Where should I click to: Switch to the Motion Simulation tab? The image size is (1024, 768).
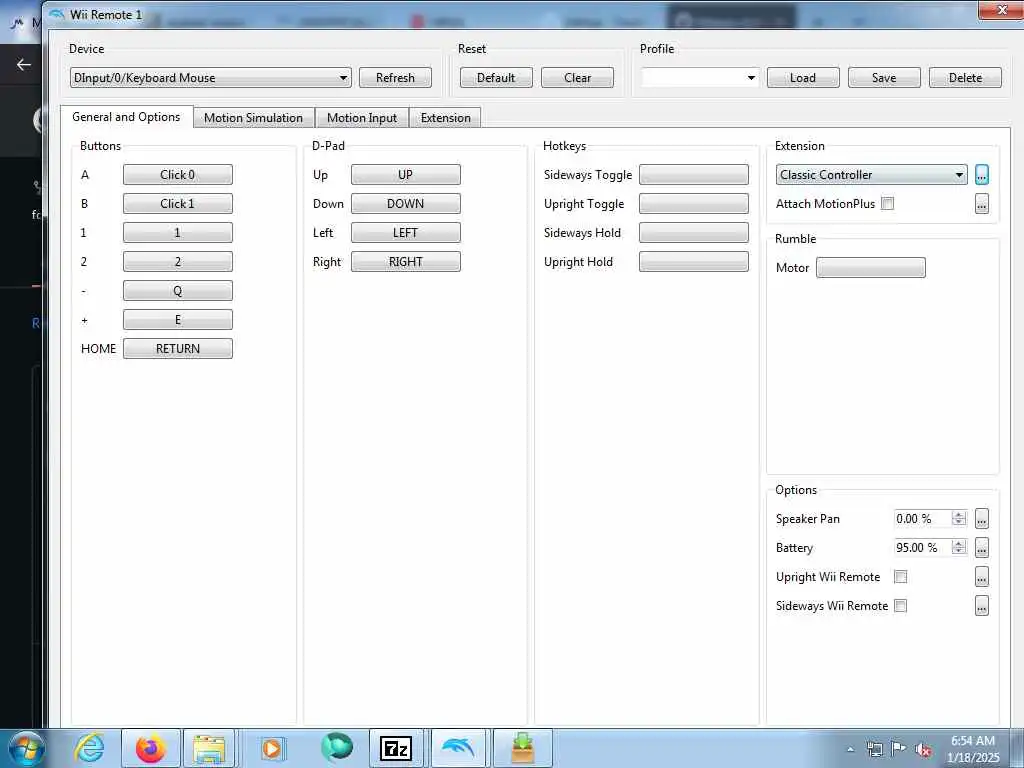pyautogui.click(x=253, y=118)
